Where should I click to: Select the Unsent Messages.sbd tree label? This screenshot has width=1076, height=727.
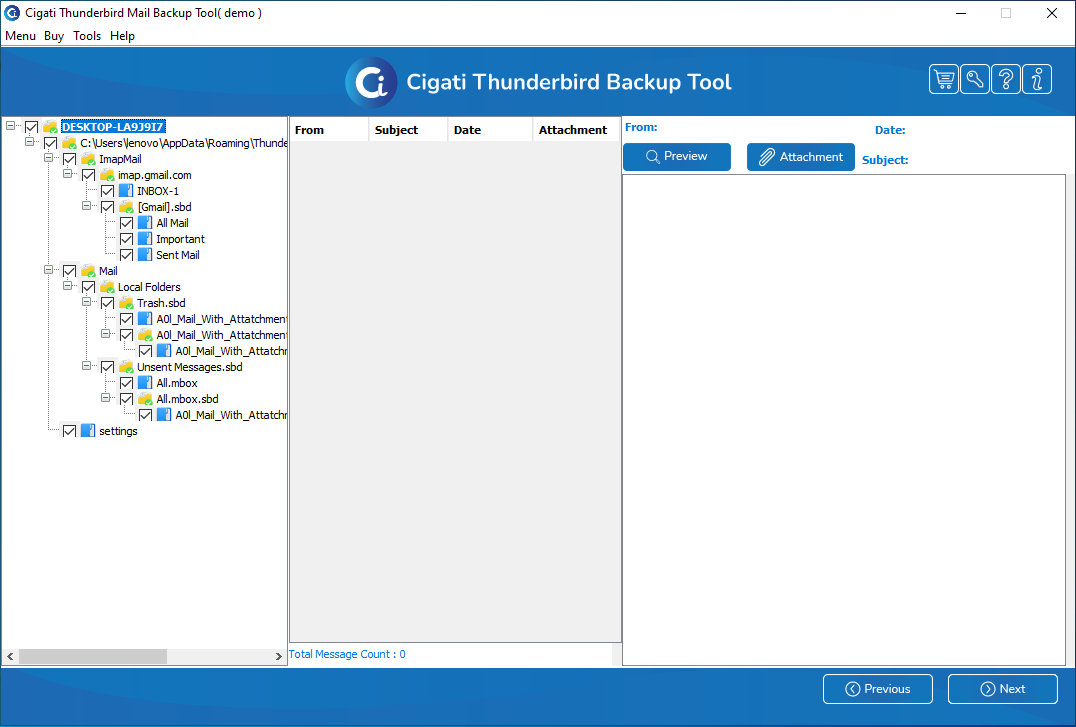[x=189, y=367]
